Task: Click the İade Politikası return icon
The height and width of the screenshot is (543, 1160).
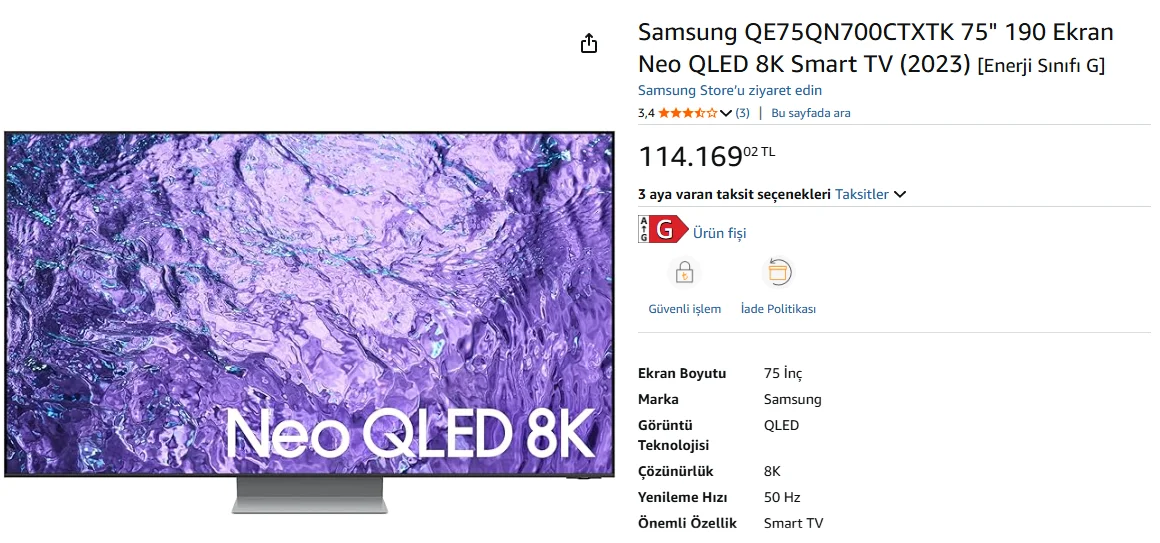Action: [778, 273]
